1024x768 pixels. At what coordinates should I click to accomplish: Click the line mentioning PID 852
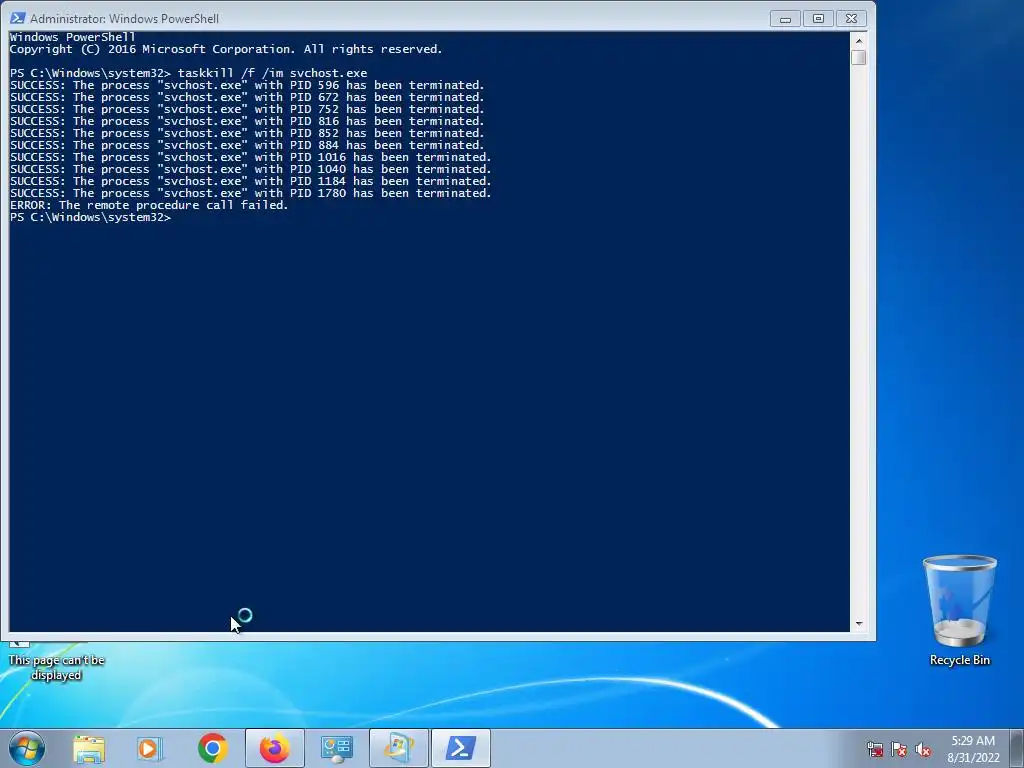coord(247,133)
